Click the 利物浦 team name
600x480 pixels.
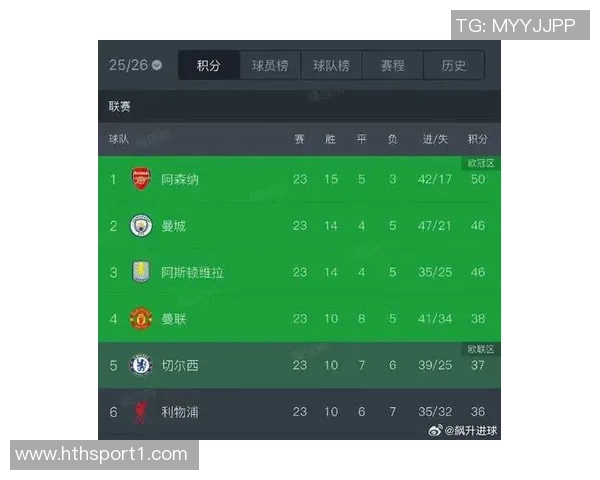(180, 411)
